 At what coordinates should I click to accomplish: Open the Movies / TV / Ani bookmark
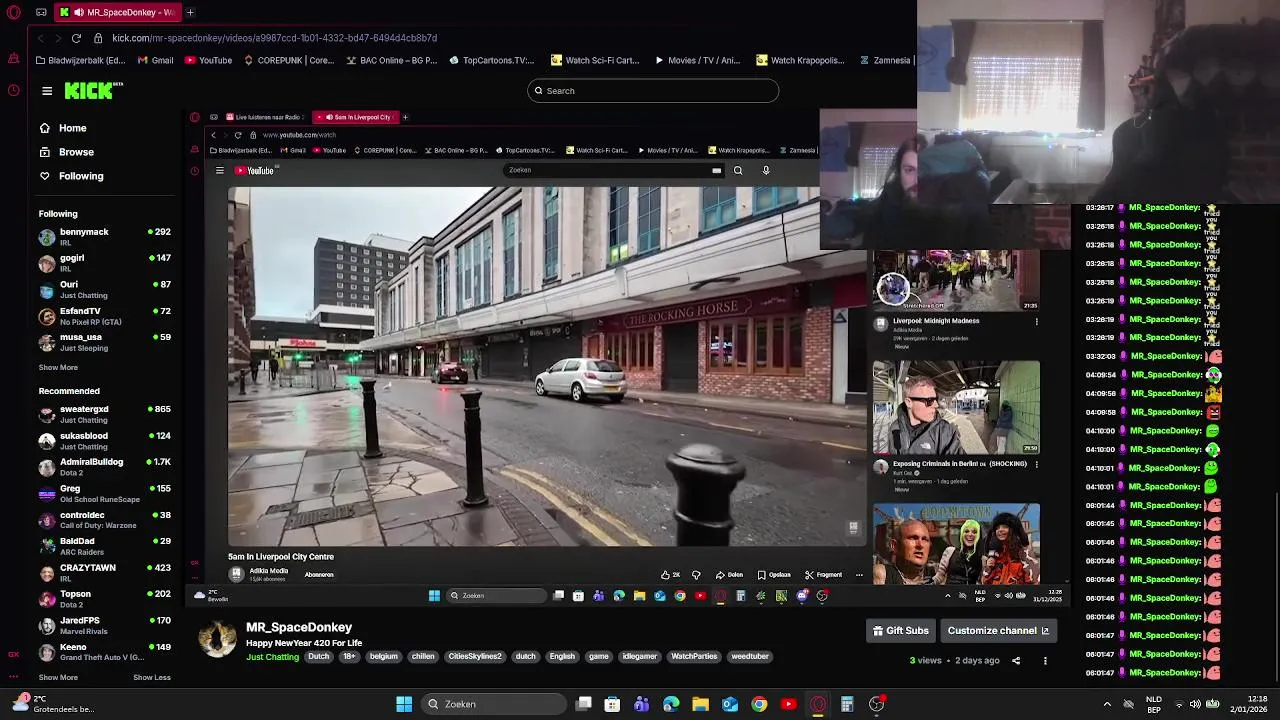tap(697, 60)
